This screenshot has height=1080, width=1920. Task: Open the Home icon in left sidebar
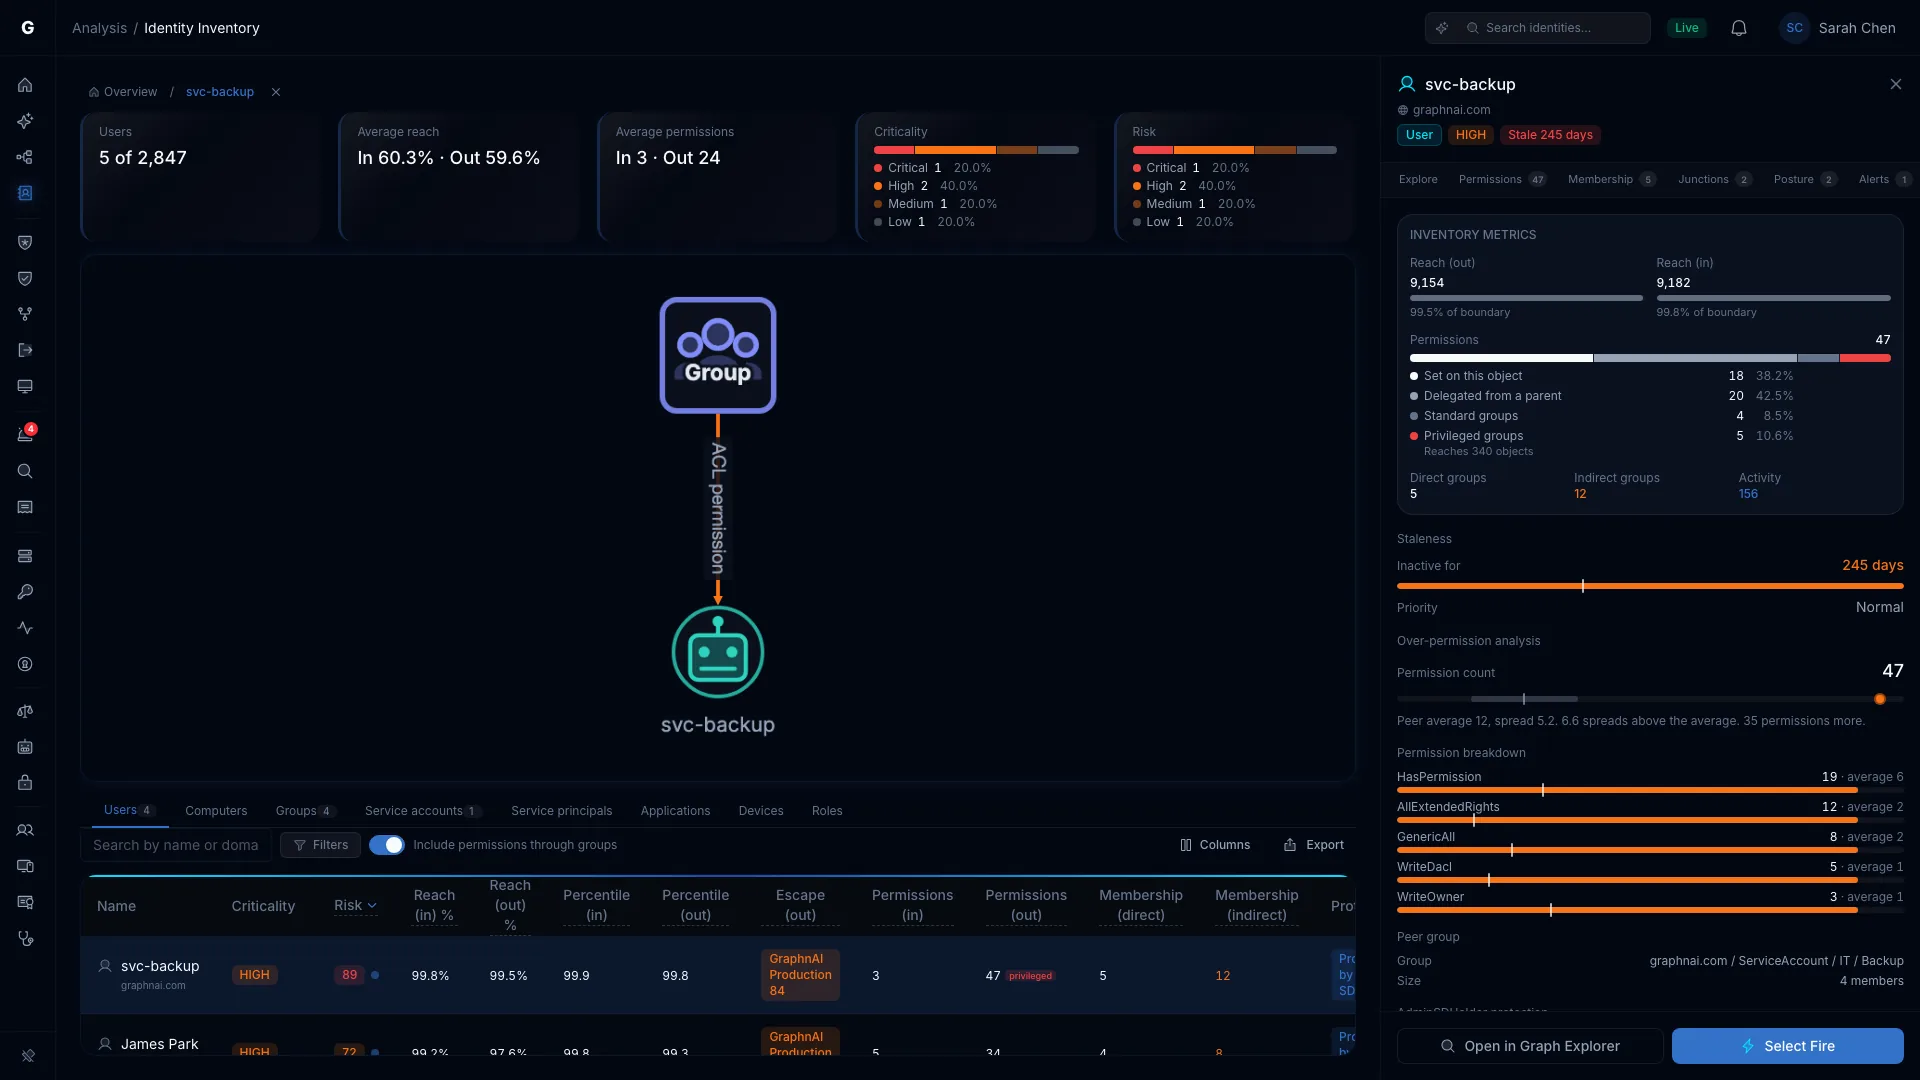[x=25, y=85]
